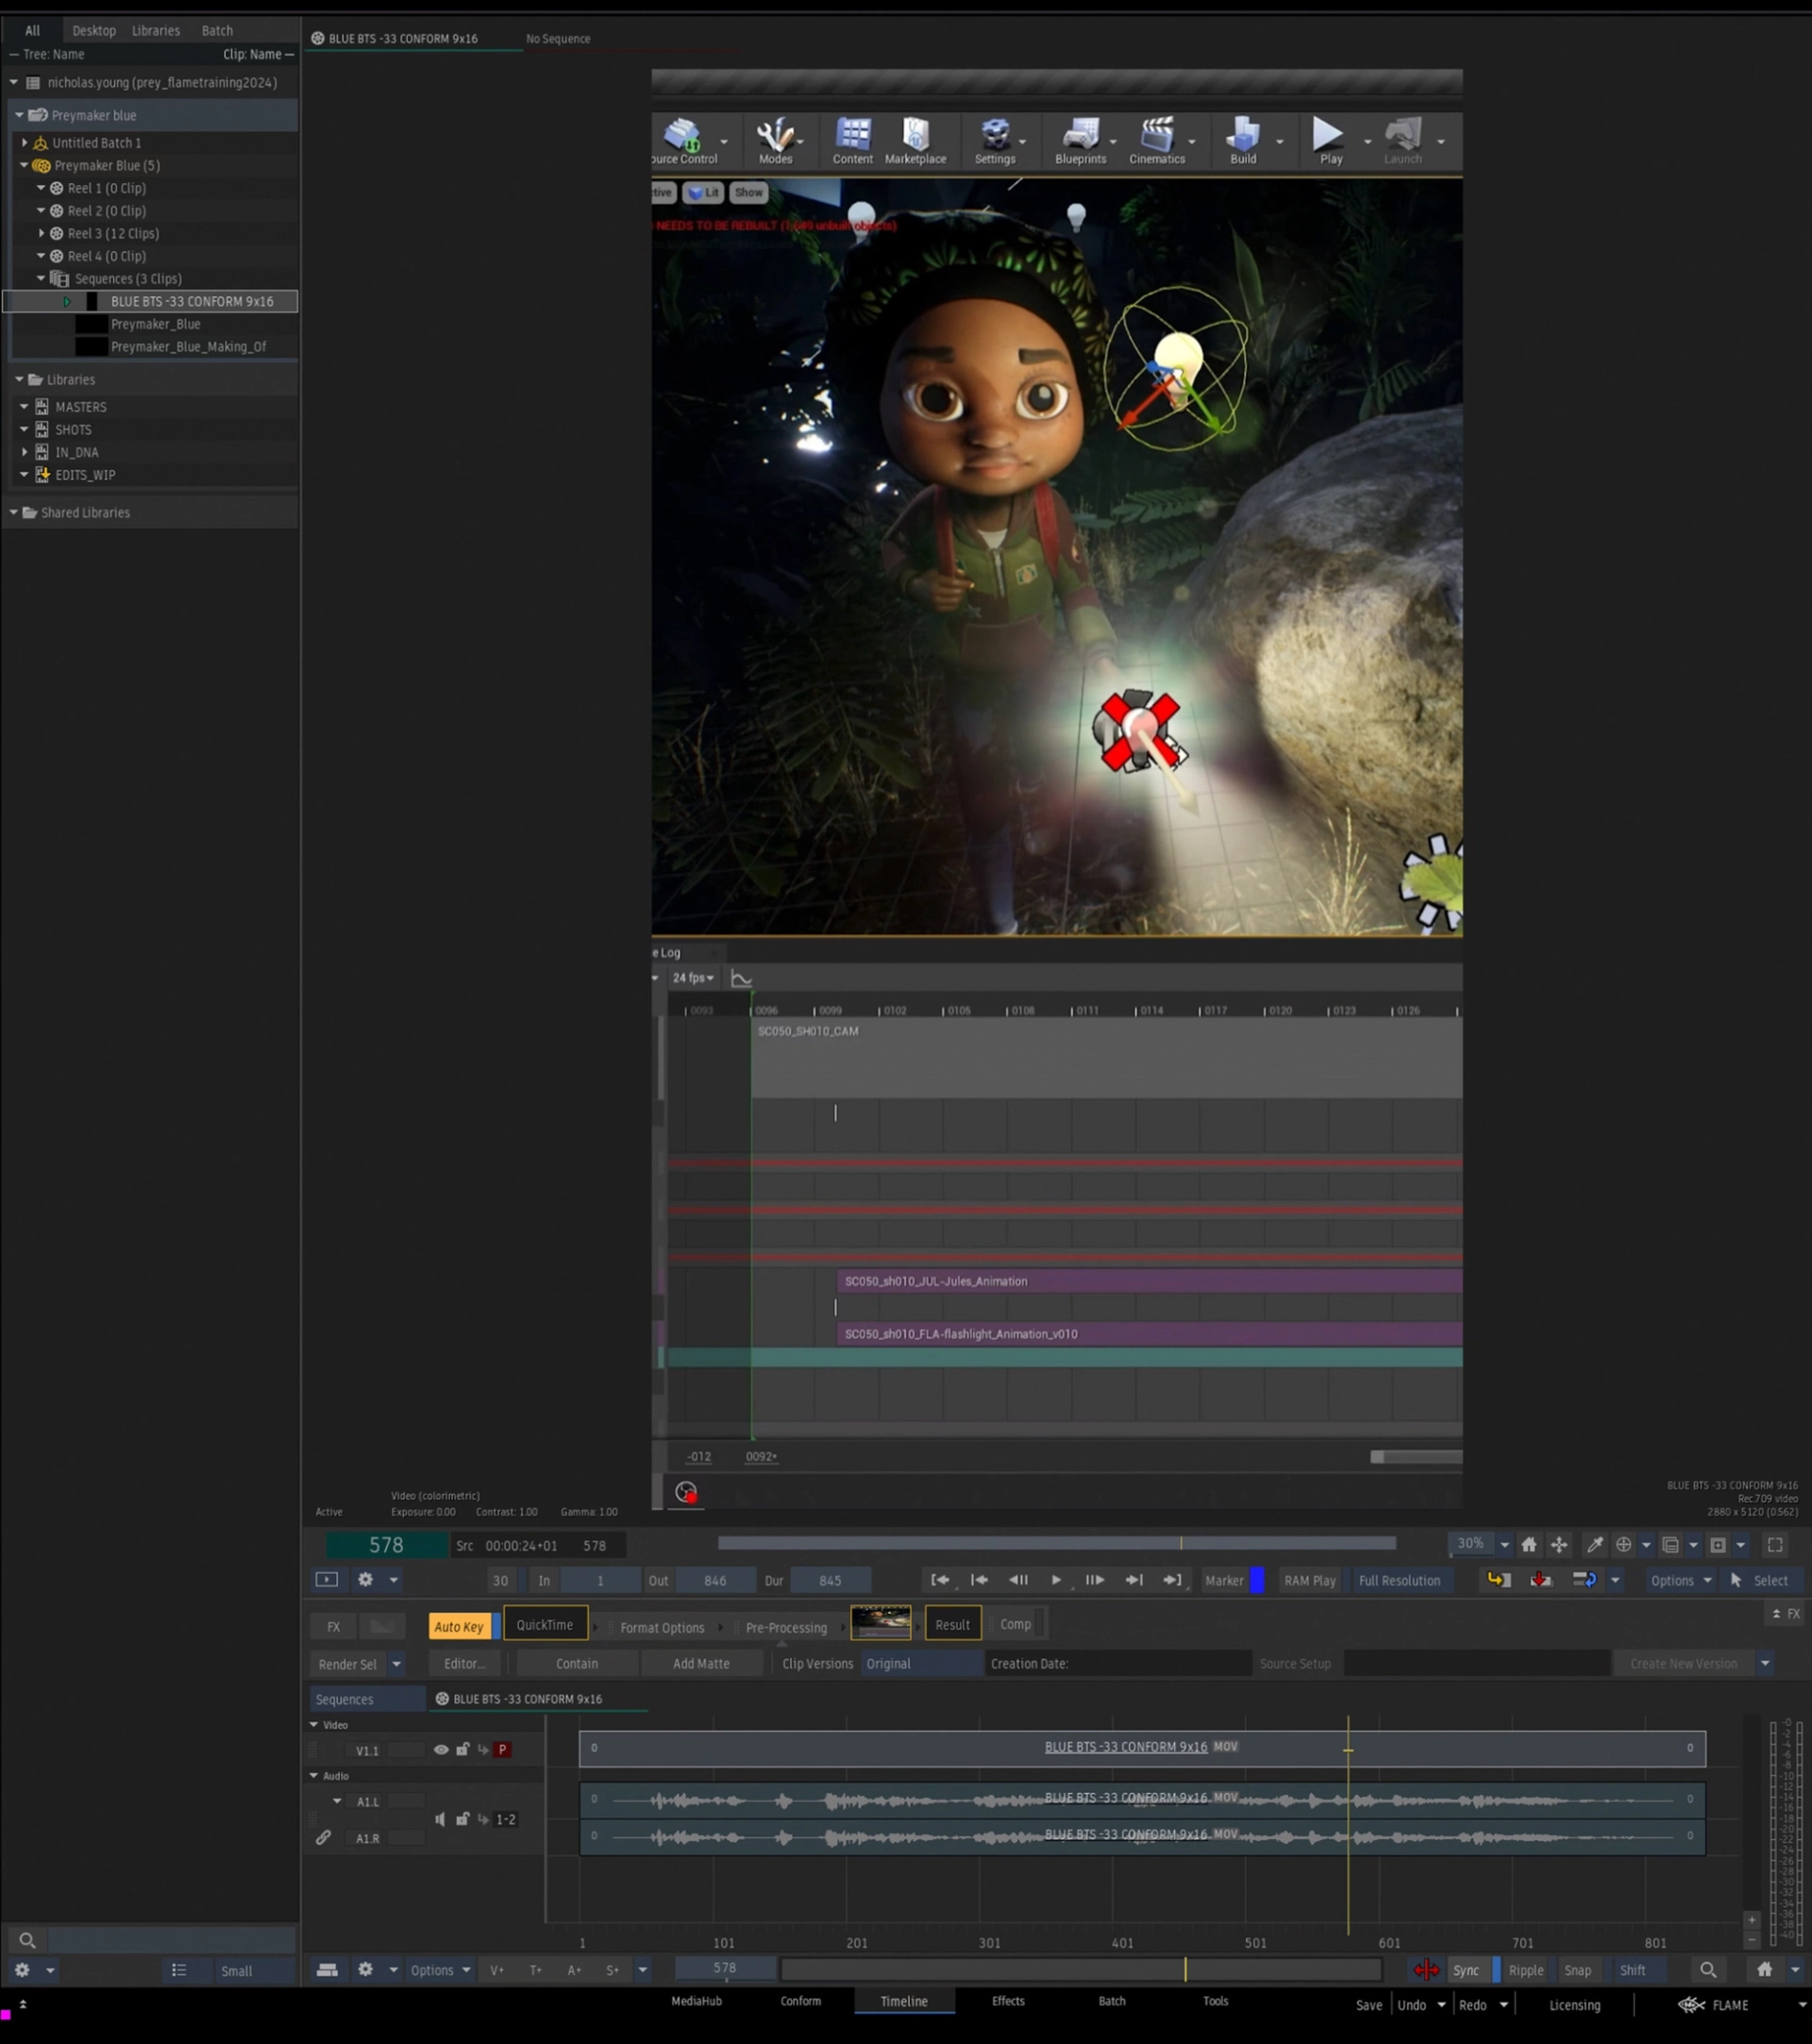Open the timeline settings gear icon

[365, 1970]
